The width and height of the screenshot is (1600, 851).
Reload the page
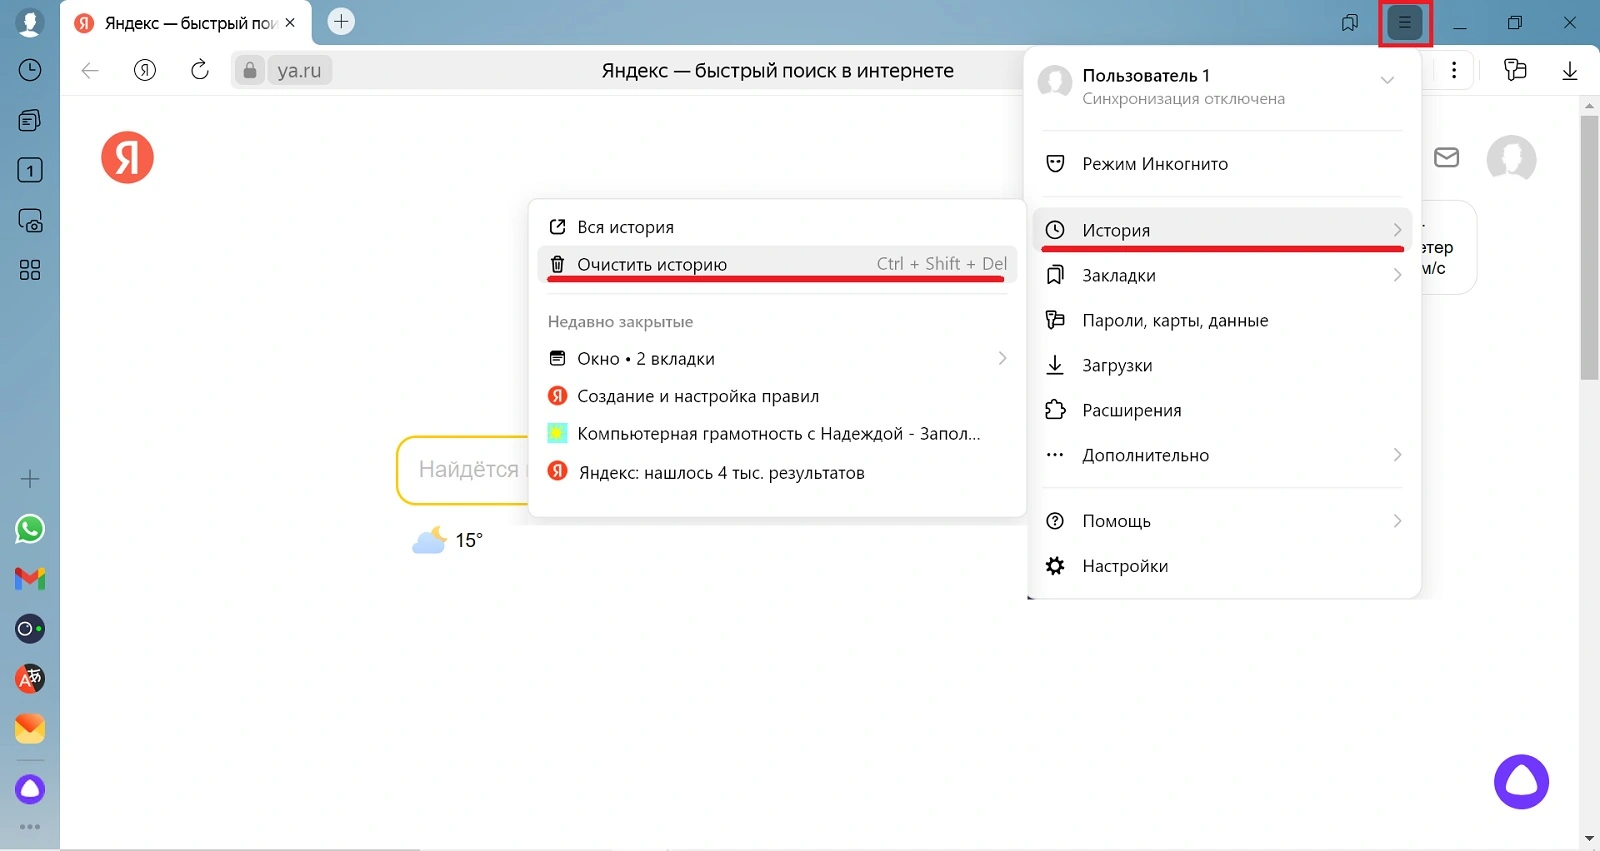pos(200,70)
